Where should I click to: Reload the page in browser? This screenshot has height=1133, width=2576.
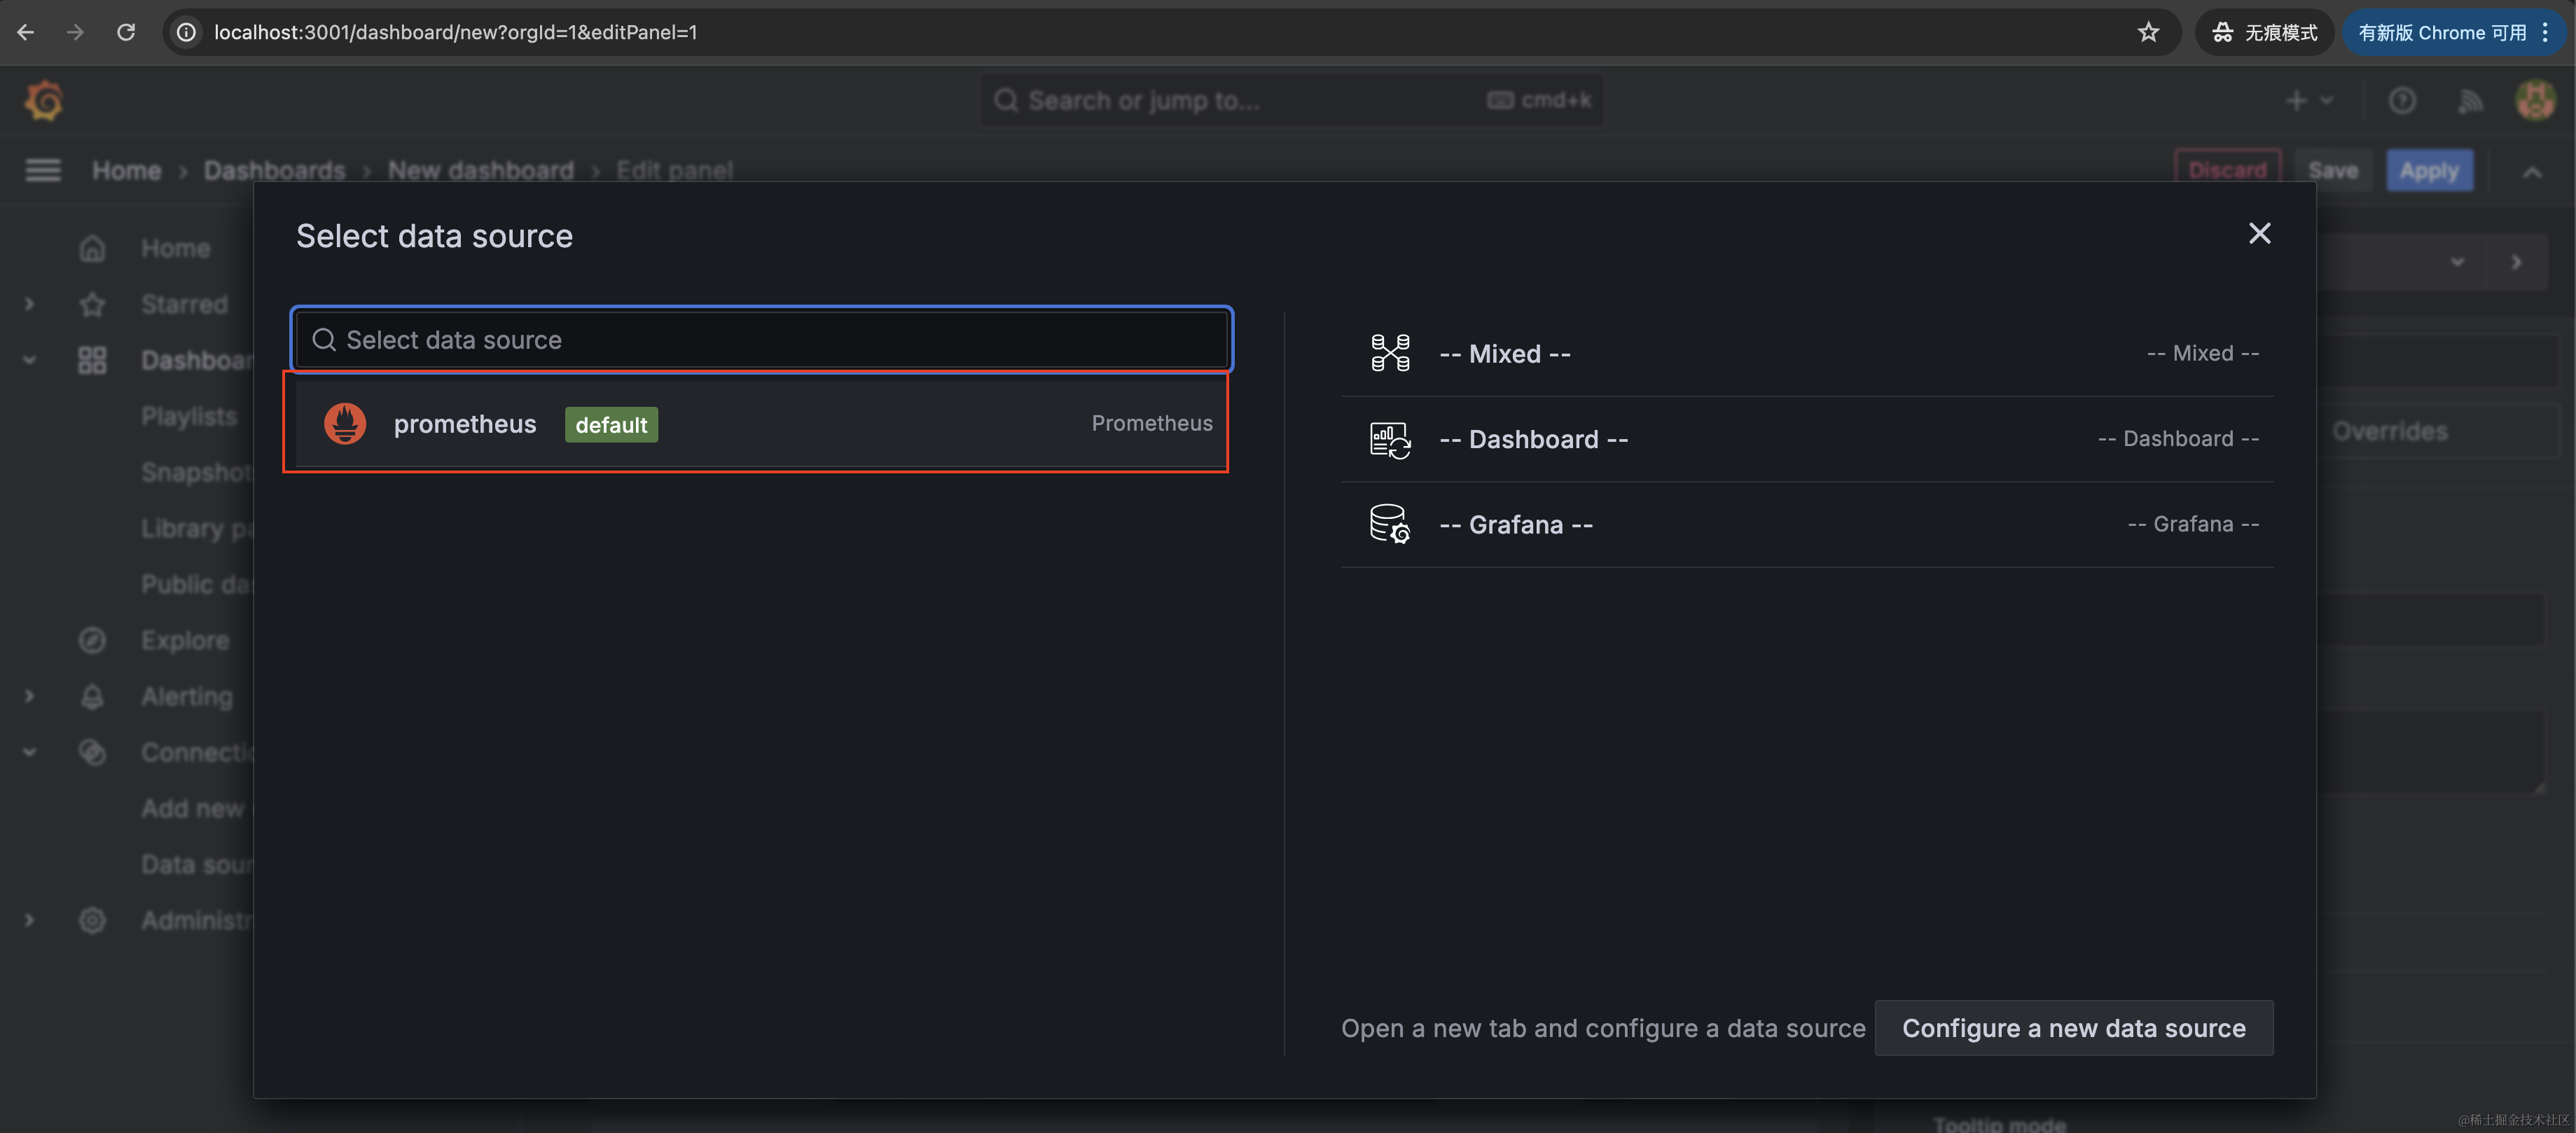(x=126, y=32)
